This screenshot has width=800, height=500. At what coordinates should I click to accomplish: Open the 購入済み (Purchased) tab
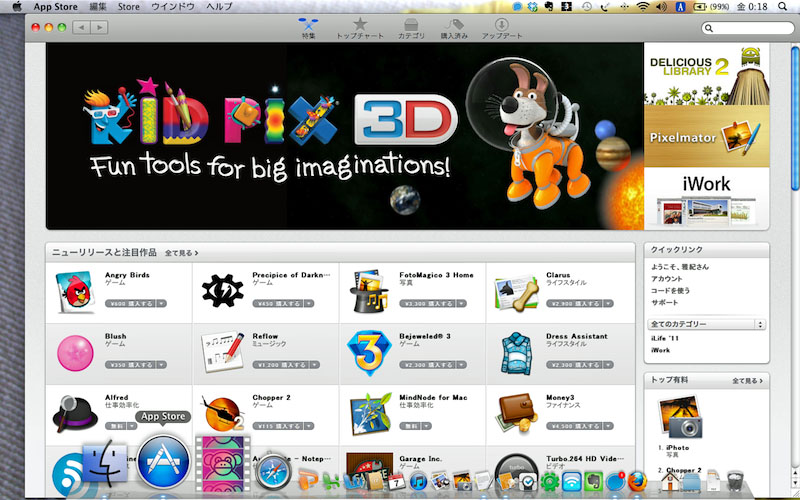click(x=454, y=28)
